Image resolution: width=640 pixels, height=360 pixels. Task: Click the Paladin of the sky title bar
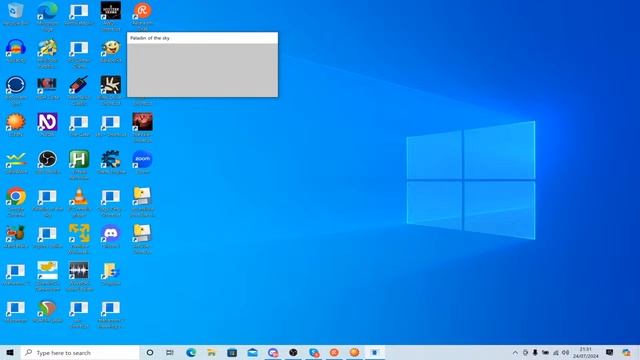point(202,38)
